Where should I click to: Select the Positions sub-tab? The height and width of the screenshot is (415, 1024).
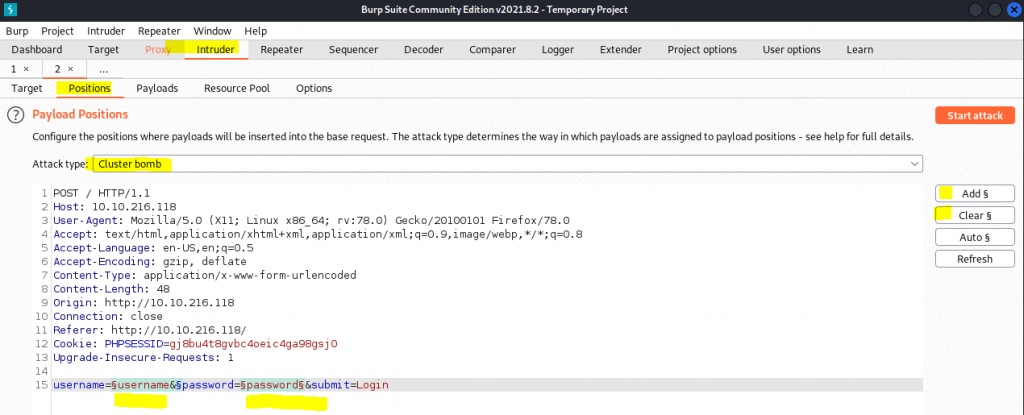(x=89, y=88)
